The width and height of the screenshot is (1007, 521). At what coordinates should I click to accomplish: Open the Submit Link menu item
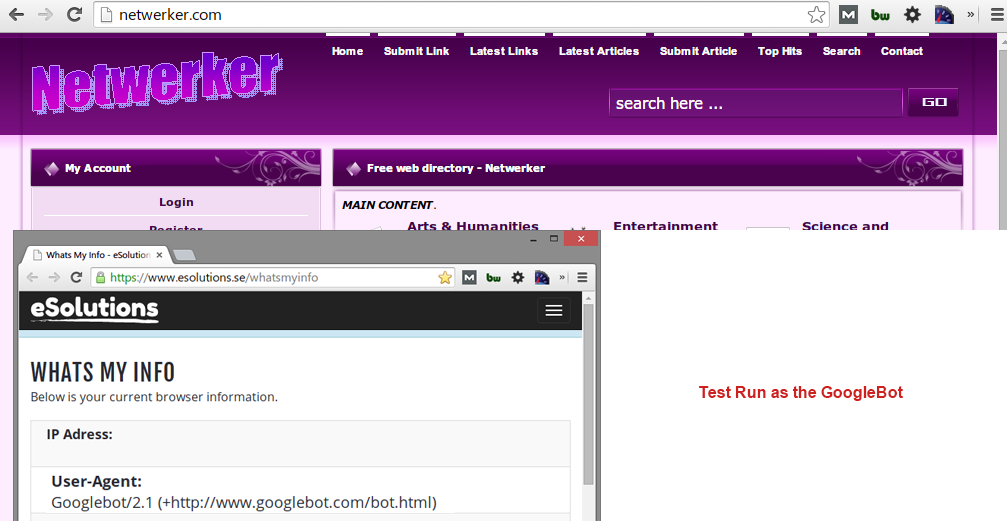[x=416, y=51]
